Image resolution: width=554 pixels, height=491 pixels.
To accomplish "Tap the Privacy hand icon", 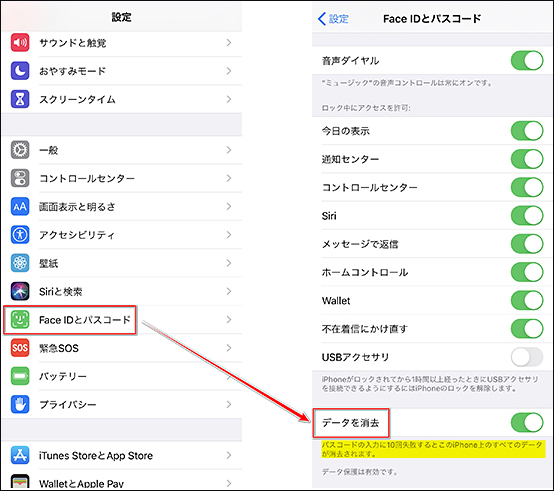I will pos(20,404).
